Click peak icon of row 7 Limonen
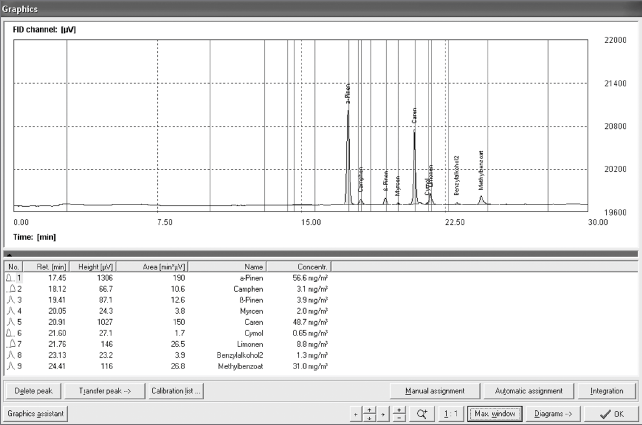Viewport: 642px width, 425px height. pos(11,344)
